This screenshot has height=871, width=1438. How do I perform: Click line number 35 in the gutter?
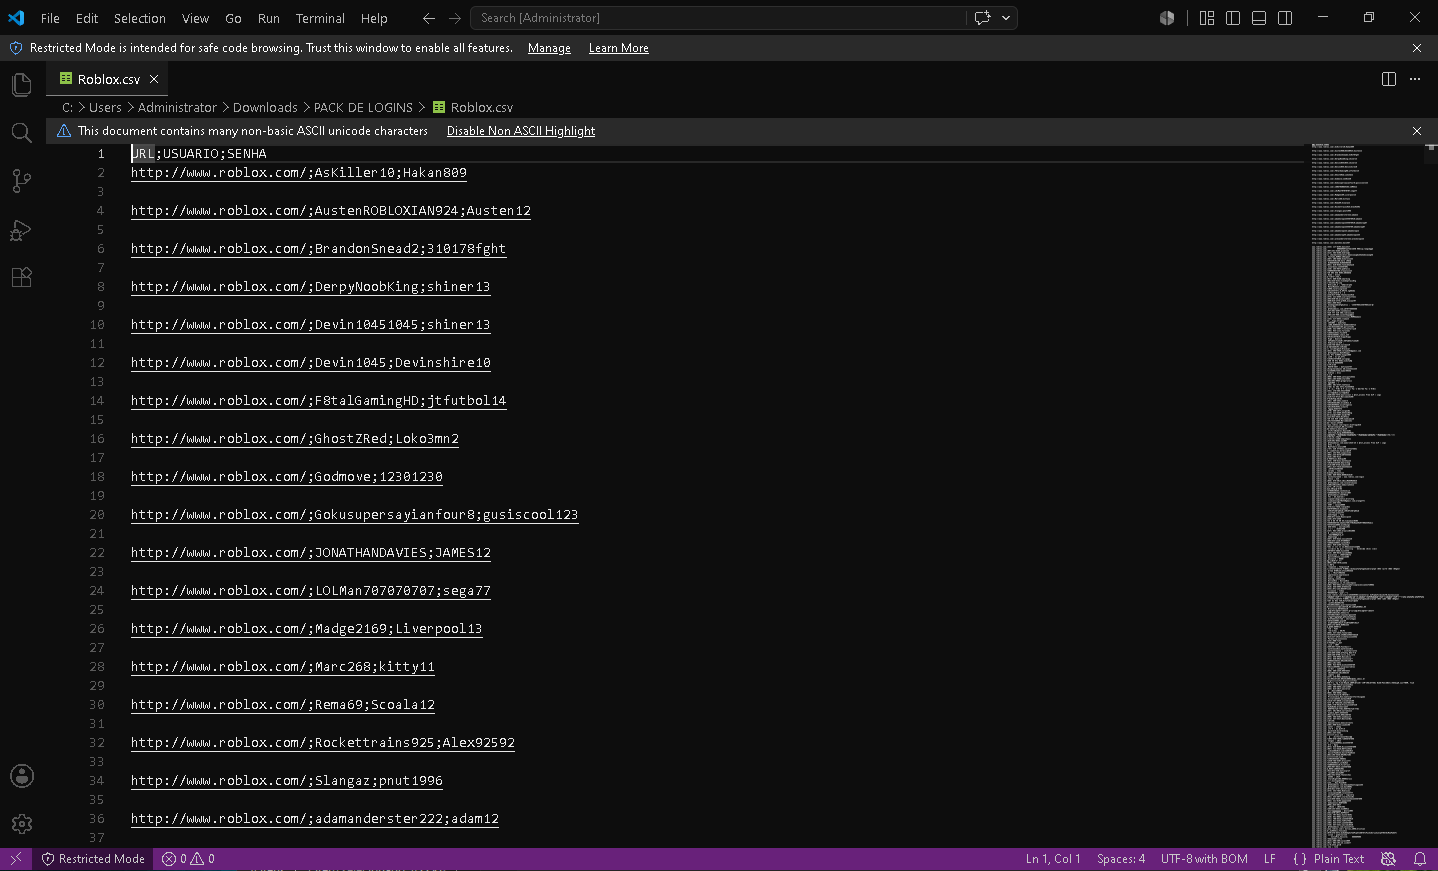pyautogui.click(x=97, y=800)
